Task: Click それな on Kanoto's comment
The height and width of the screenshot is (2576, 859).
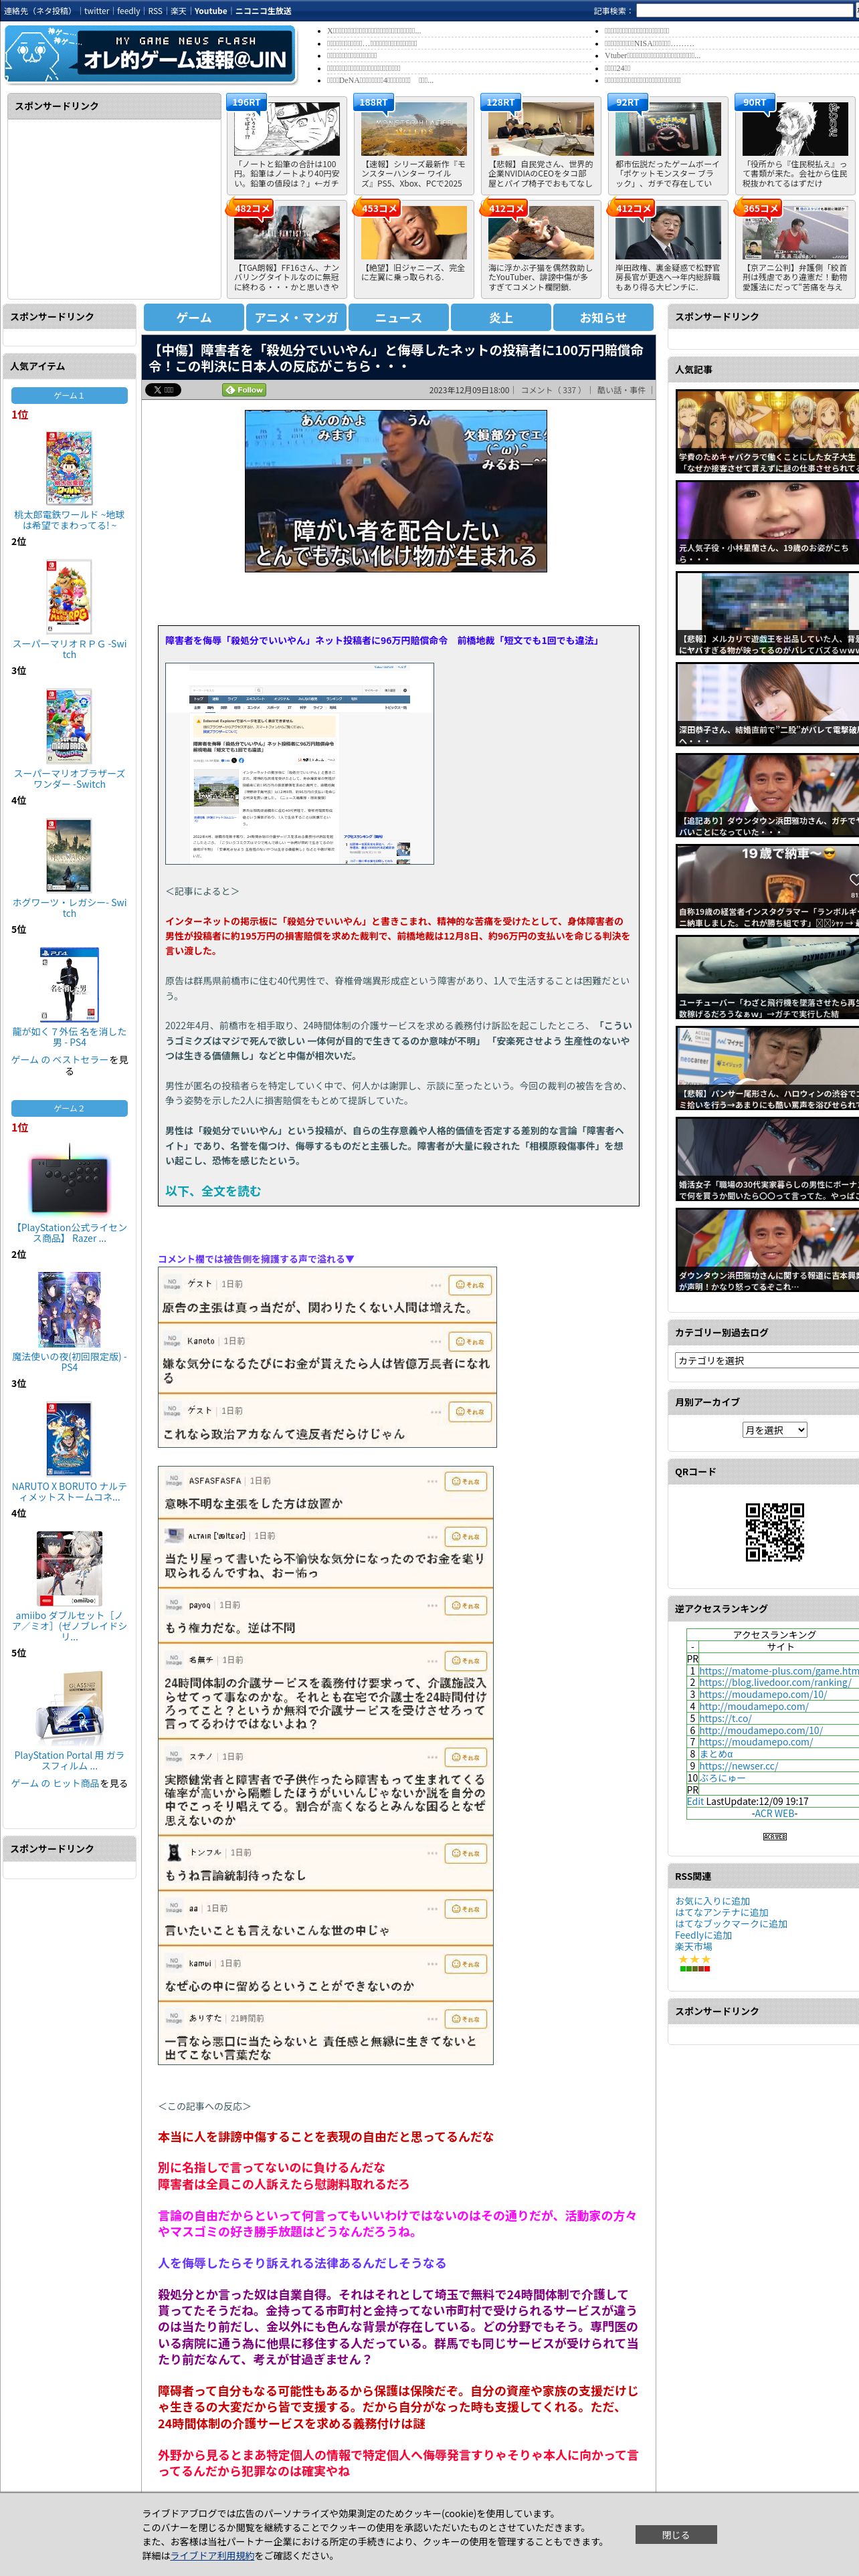Action: [470, 1342]
